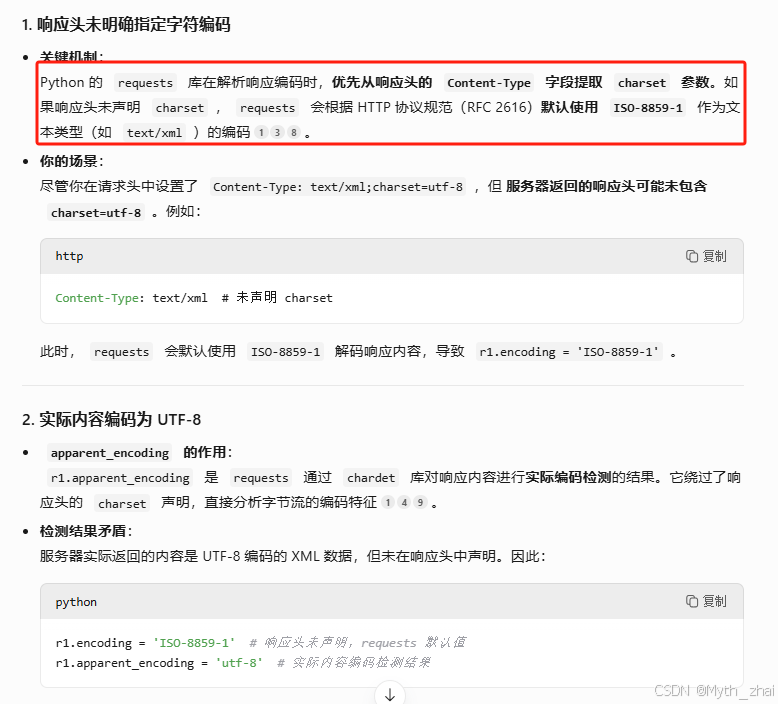The image size is (778, 704).
Task: Open citation badge 1 after 编码特征
Action: click(388, 503)
